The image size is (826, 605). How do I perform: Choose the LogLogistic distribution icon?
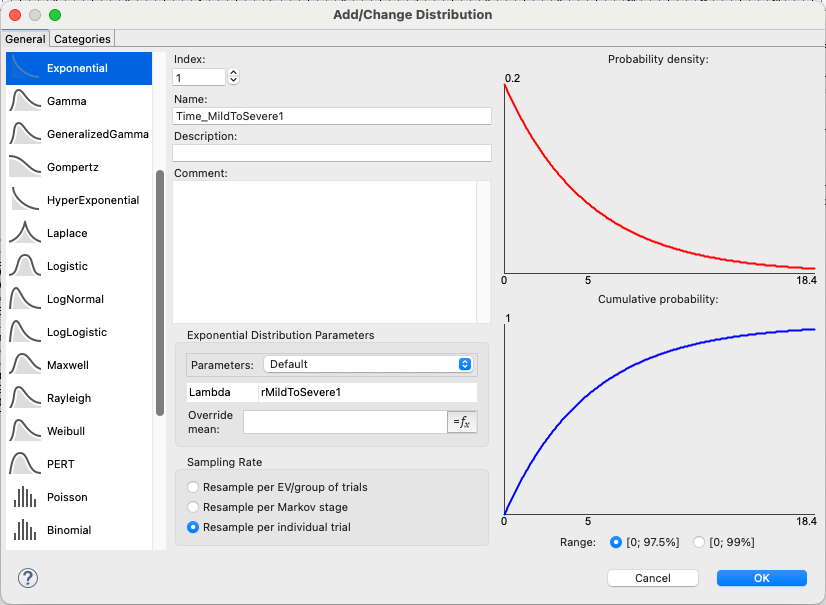(25, 332)
